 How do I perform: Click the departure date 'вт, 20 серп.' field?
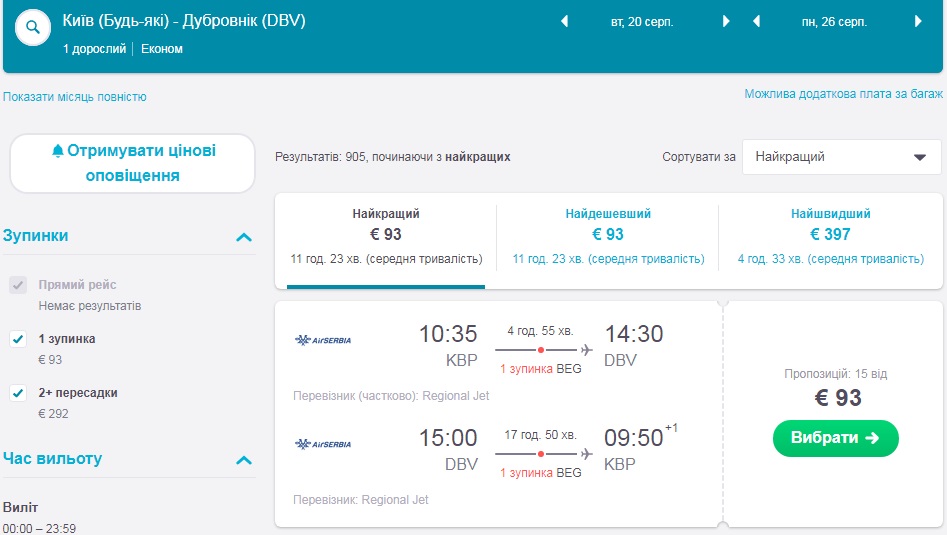click(x=645, y=21)
